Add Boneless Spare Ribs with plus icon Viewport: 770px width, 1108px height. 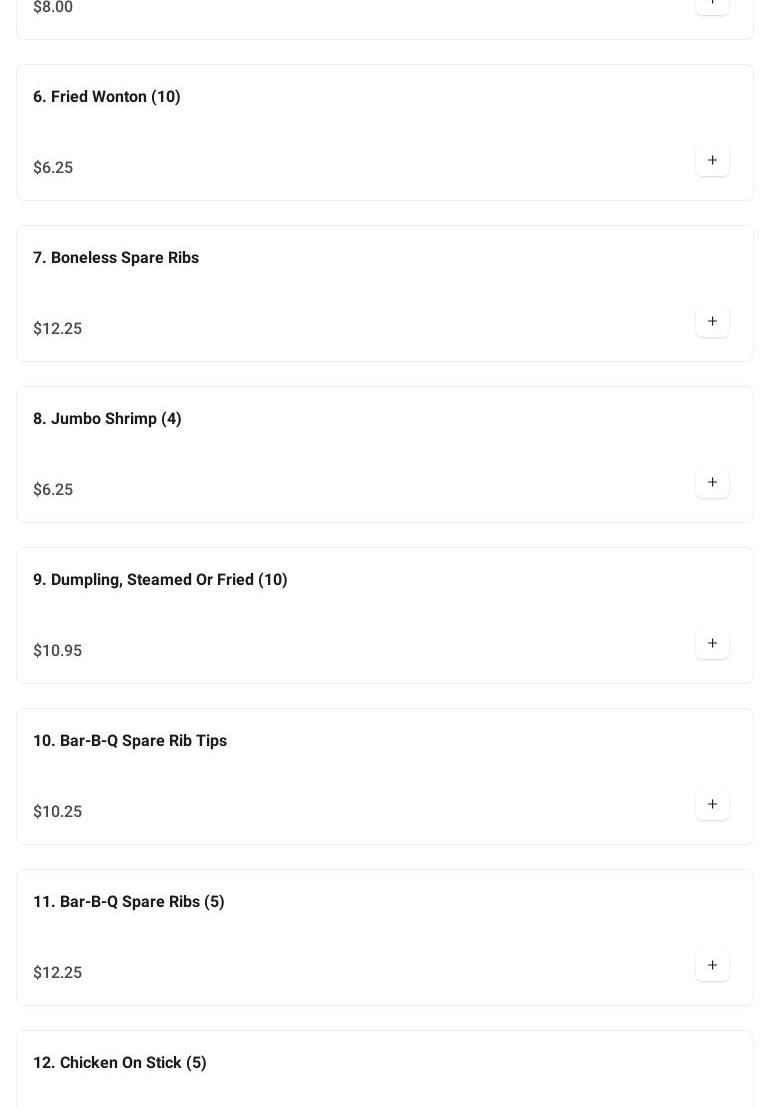712,321
